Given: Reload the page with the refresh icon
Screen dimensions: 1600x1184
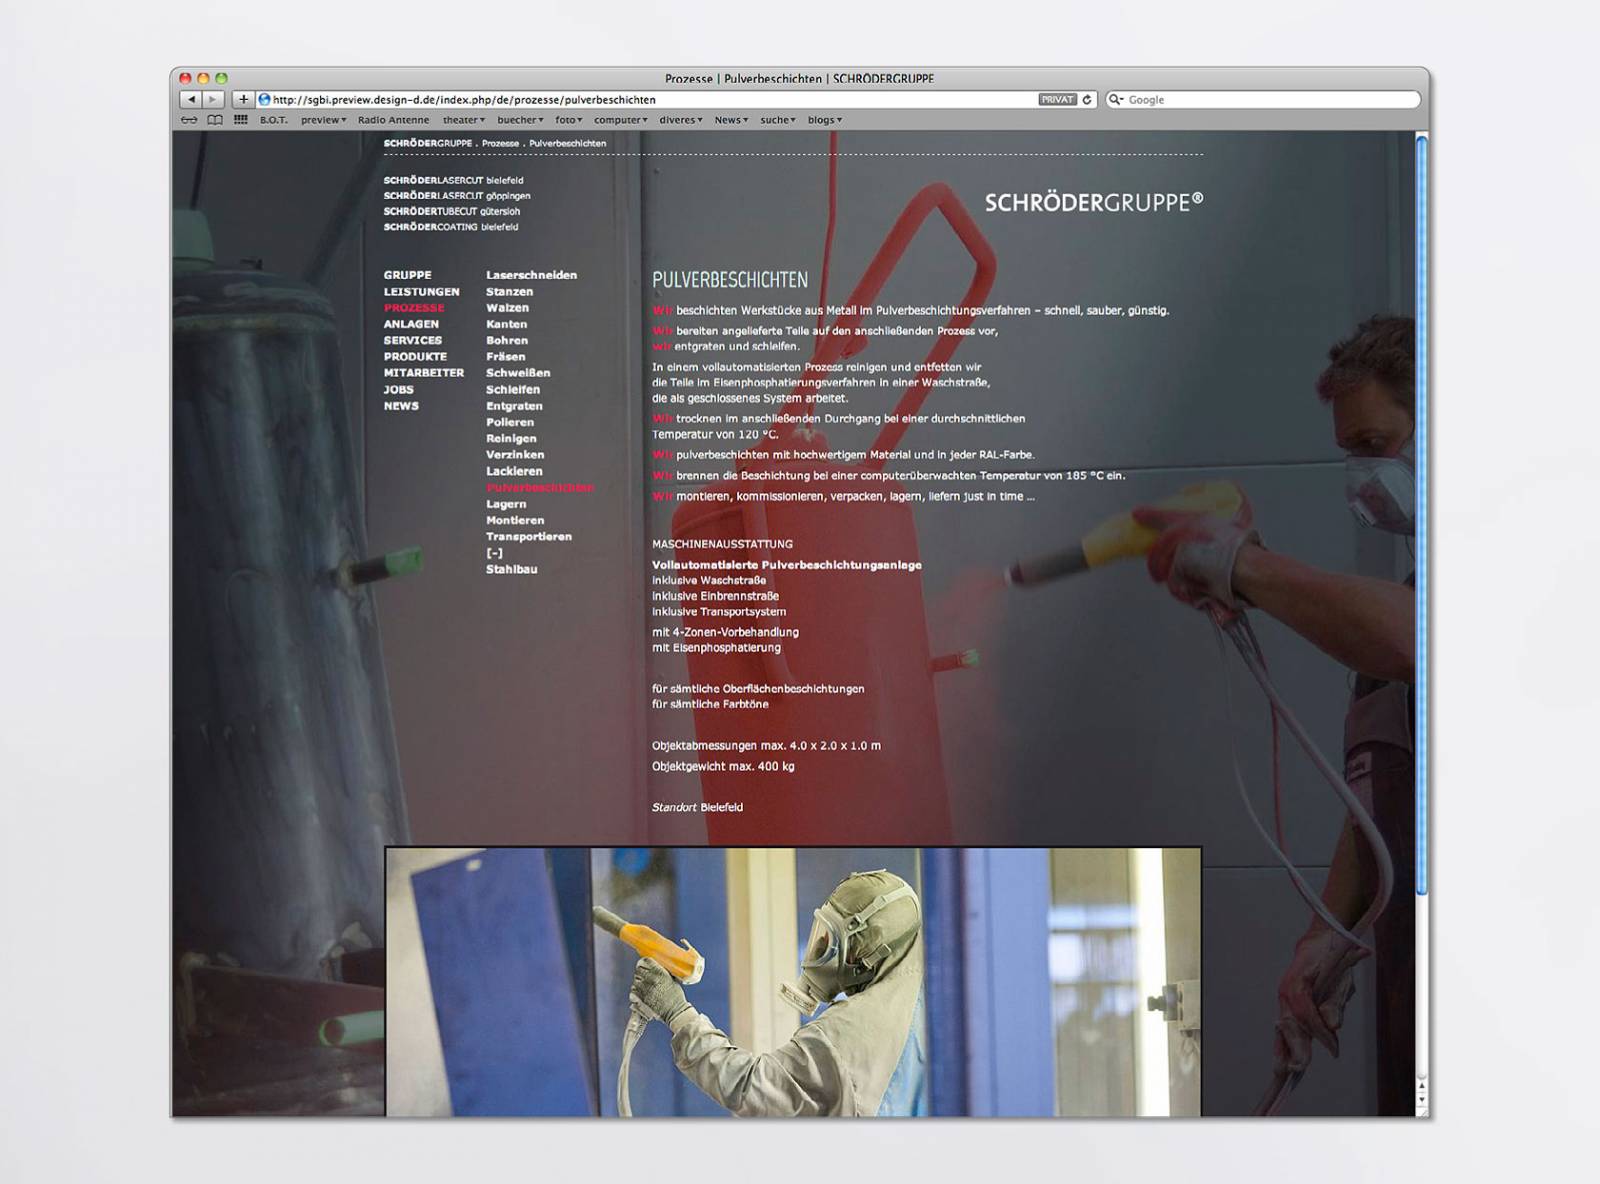Looking at the screenshot, I should 1087,100.
